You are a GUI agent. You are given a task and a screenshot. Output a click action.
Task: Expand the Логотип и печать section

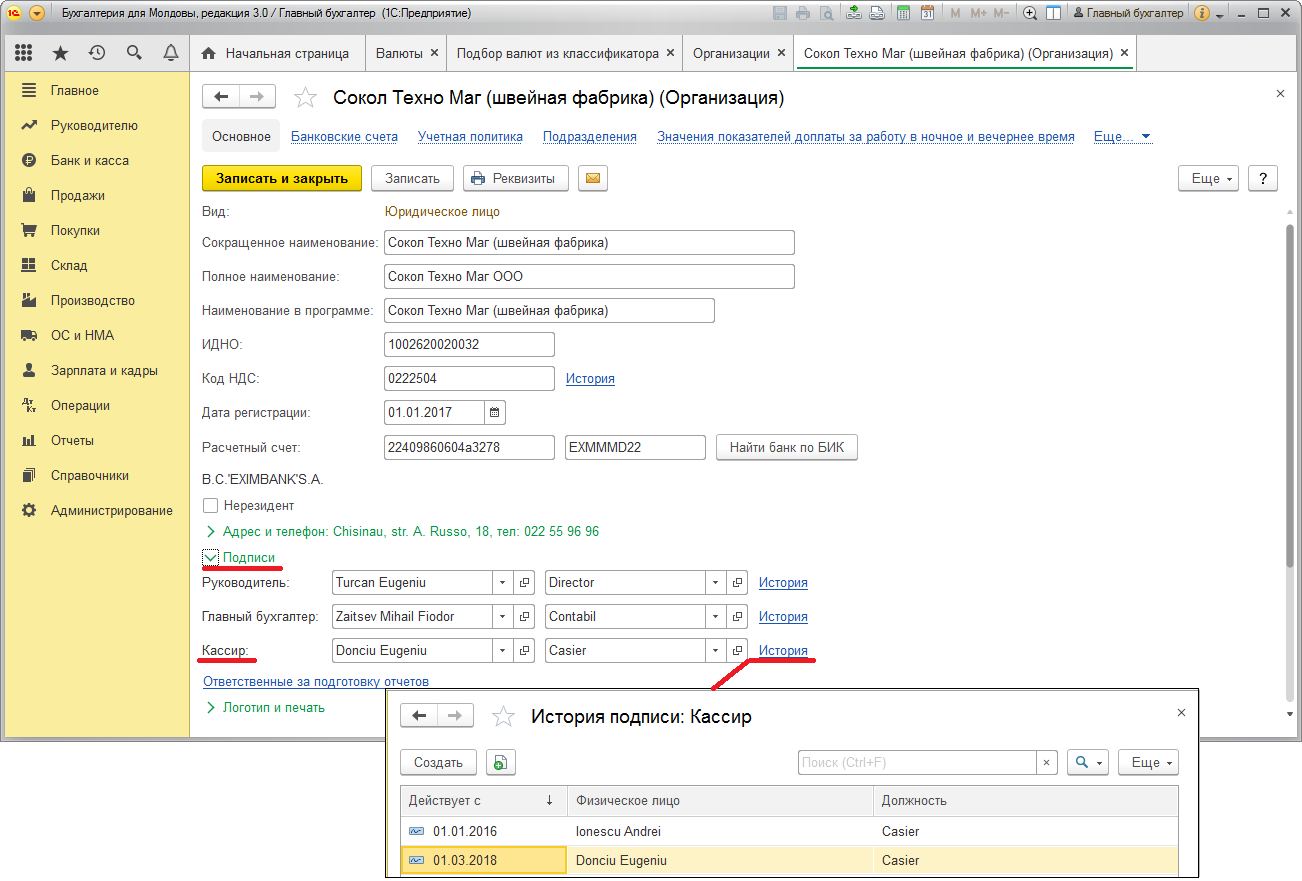210,707
